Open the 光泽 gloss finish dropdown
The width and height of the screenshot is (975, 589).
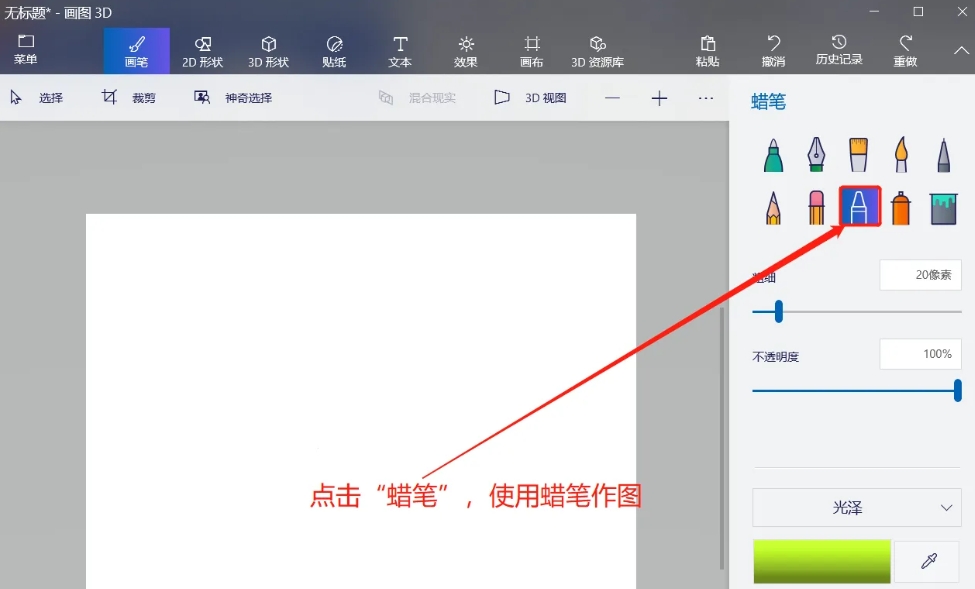856,508
